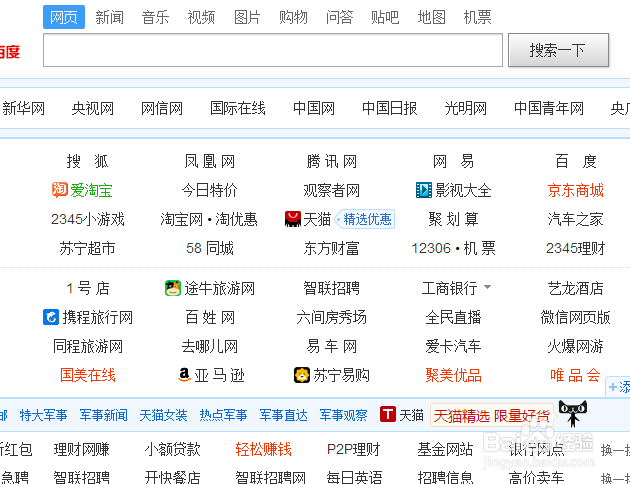The image size is (630, 484).
Task: Open the 开快餐店 link
Action: pos(172,477)
